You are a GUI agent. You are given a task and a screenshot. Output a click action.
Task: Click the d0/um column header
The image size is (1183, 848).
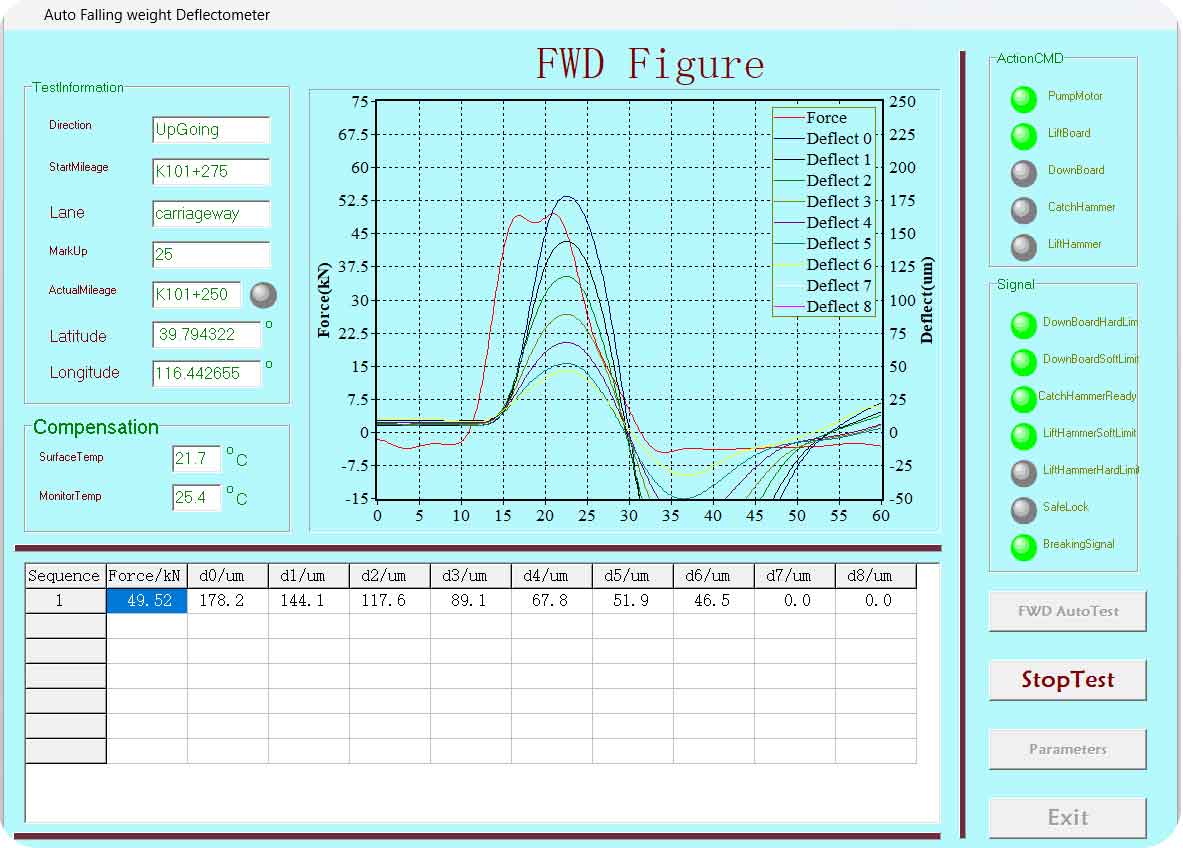[227, 576]
